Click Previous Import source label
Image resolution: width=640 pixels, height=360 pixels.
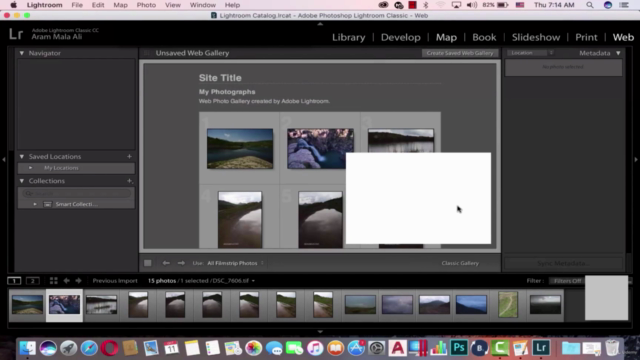tap(115, 281)
